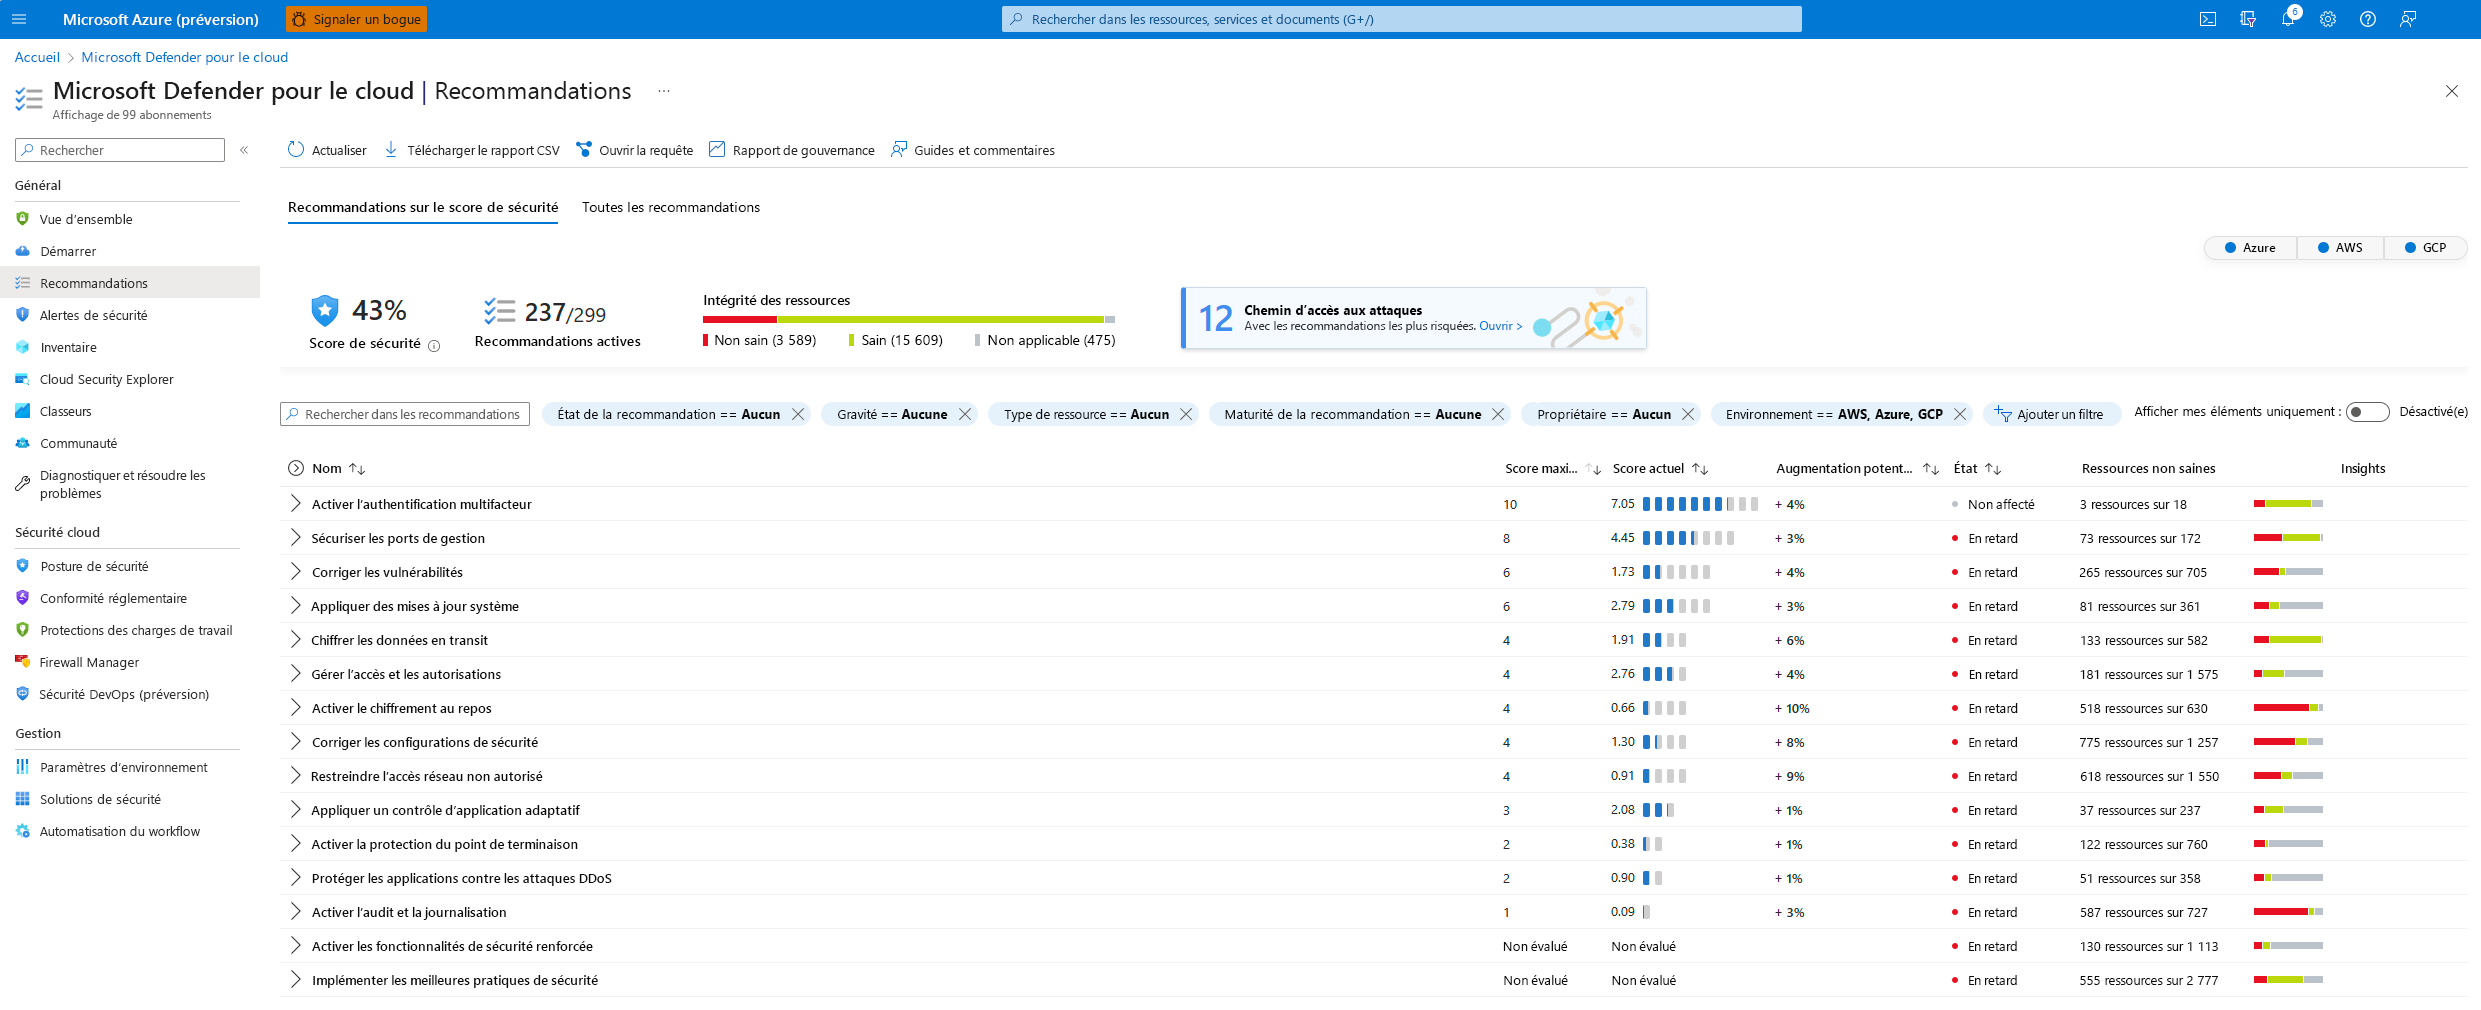The image size is (2481, 1010).
Task: Click the Score de sécurité info icon
Action: coord(434,346)
